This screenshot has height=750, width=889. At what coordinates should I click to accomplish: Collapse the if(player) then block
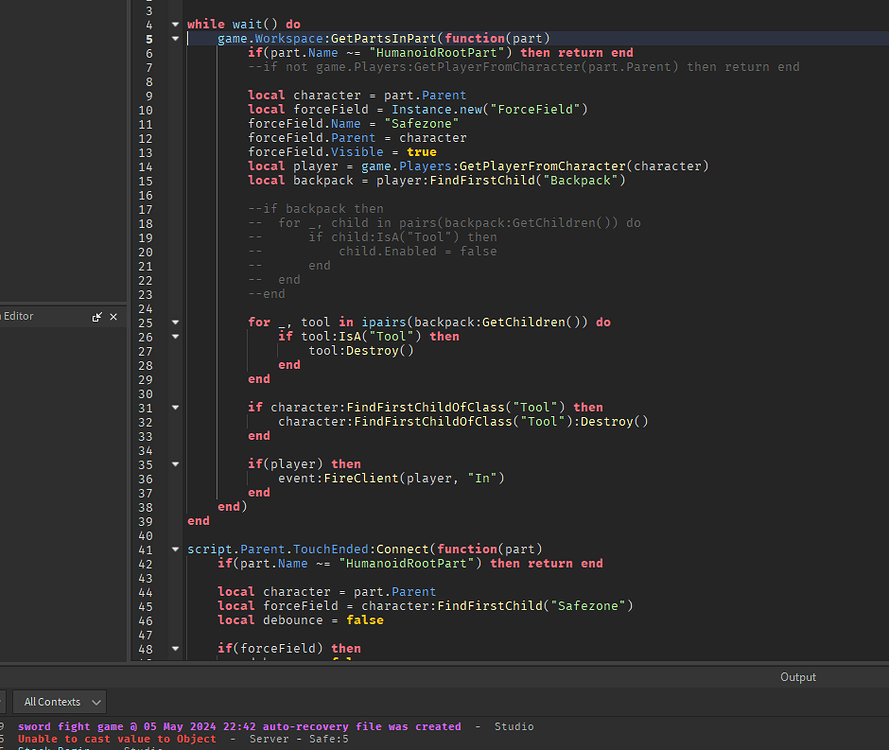(176, 465)
